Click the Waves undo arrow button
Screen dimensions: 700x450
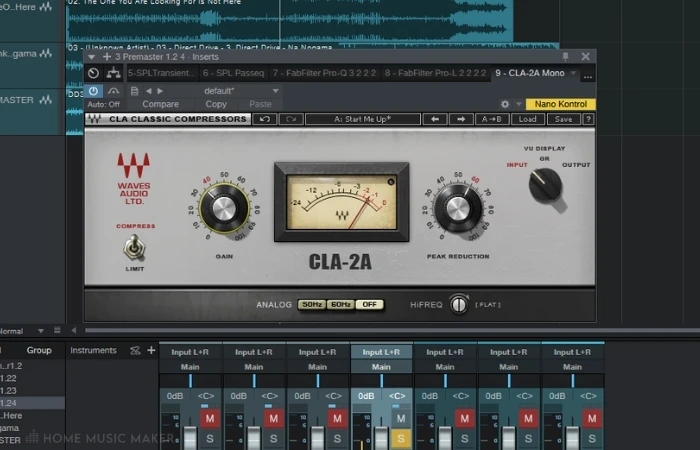(264, 119)
